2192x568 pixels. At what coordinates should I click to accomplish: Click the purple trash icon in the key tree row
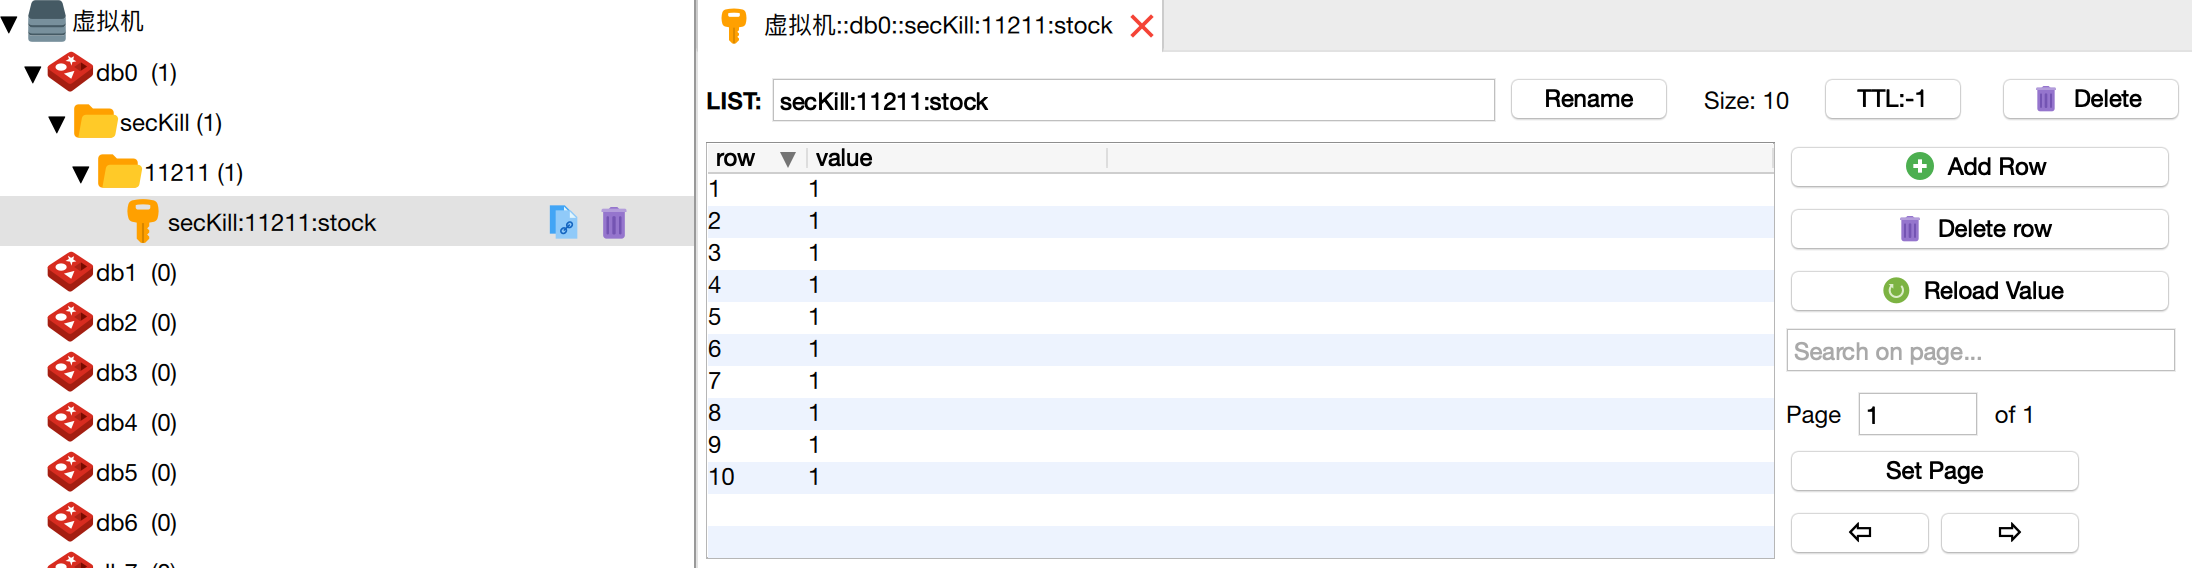614,222
